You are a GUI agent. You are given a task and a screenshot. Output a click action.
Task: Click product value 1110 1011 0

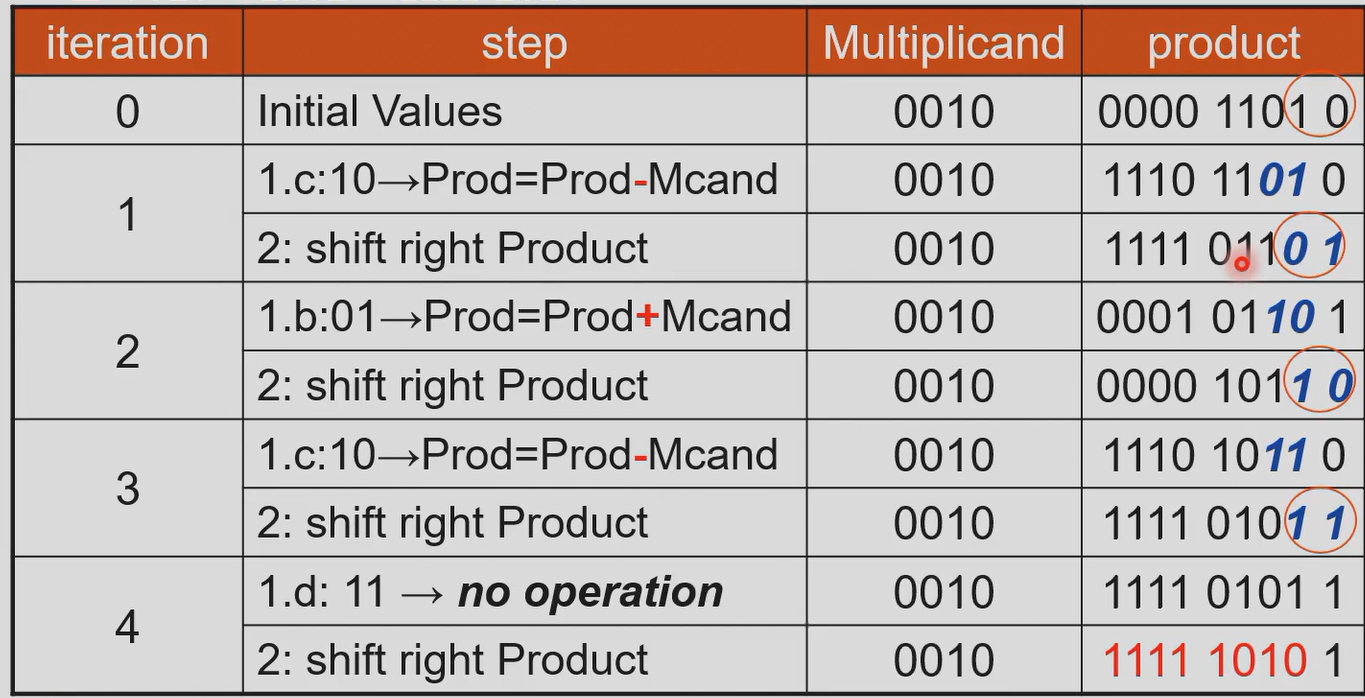(1223, 455)
